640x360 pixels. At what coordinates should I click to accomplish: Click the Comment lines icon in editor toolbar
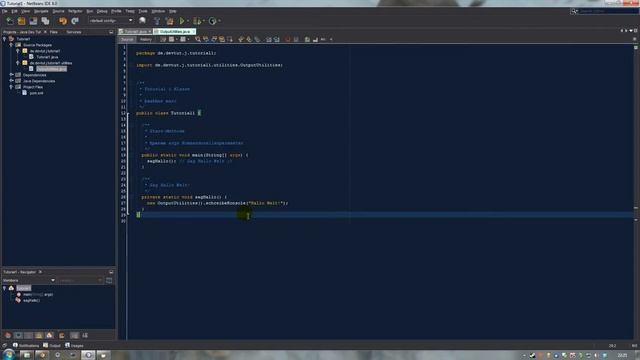(307, 40)
